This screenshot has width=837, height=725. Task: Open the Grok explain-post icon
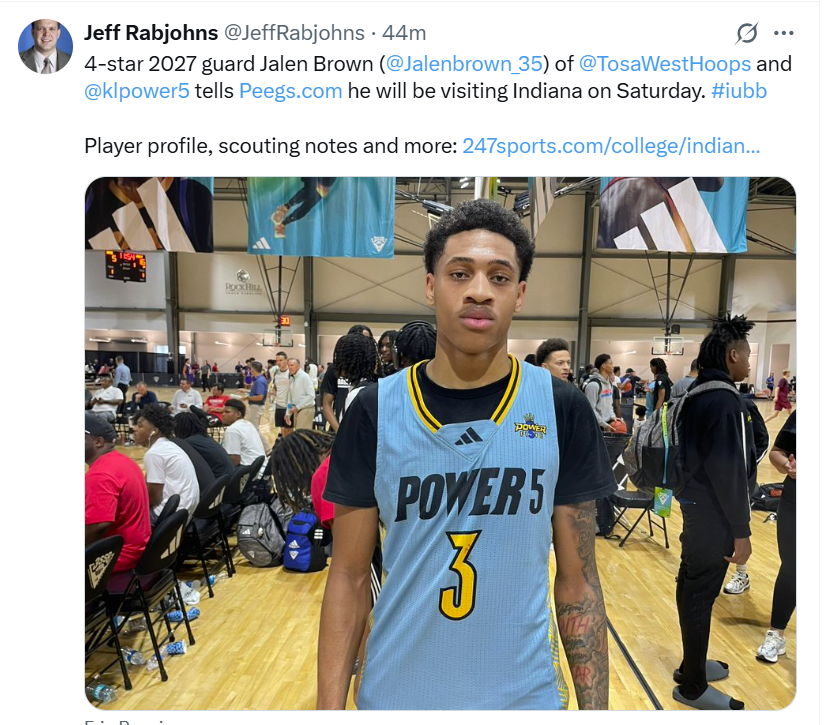pos(746,33)
